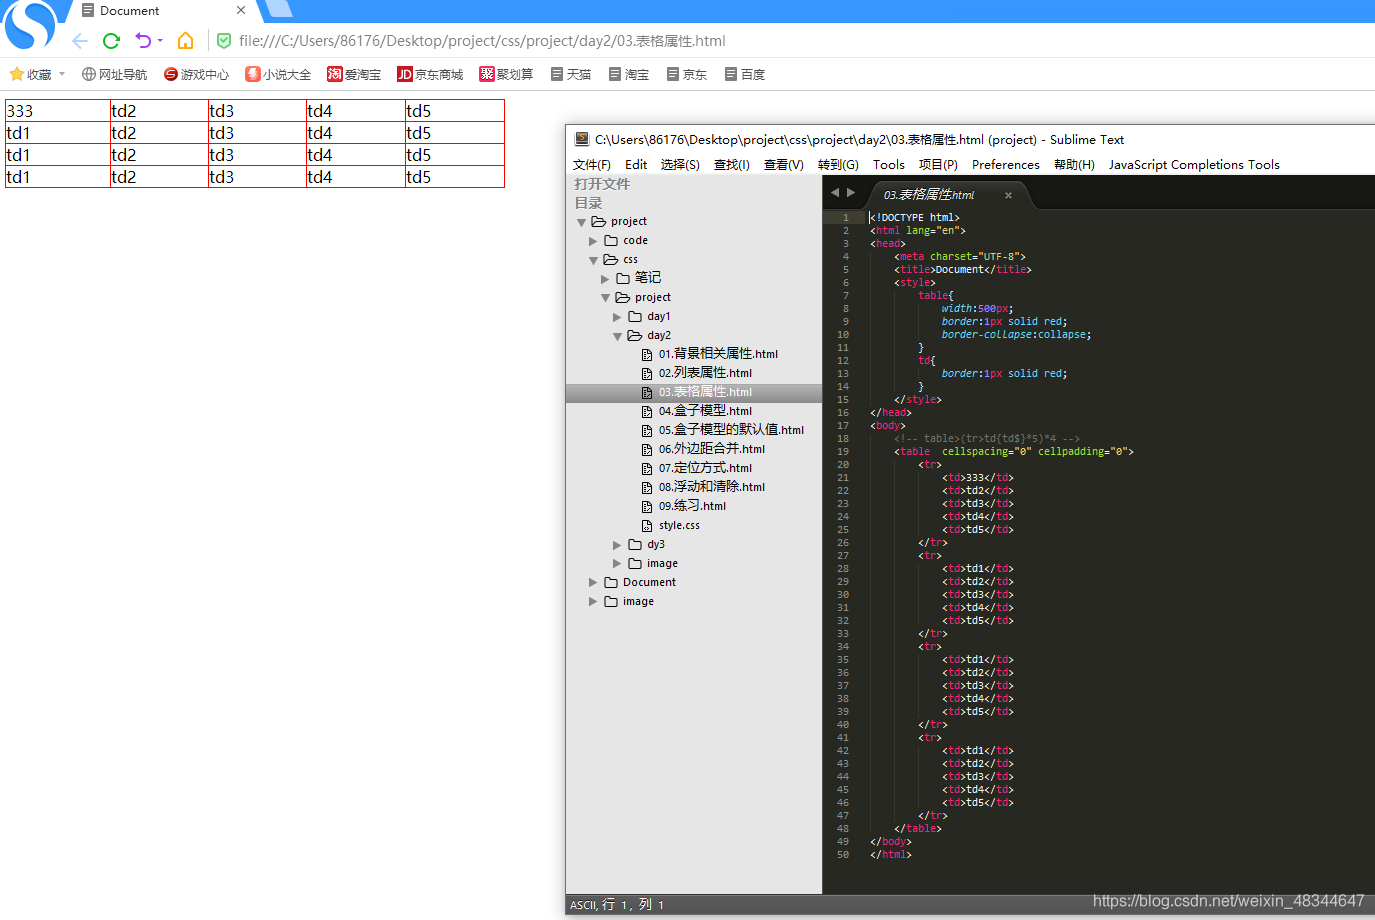Image resolution: width=1375 pixels, height=920 pixels.
Task: Reload the page with the refresh icon
Action: 111,41
